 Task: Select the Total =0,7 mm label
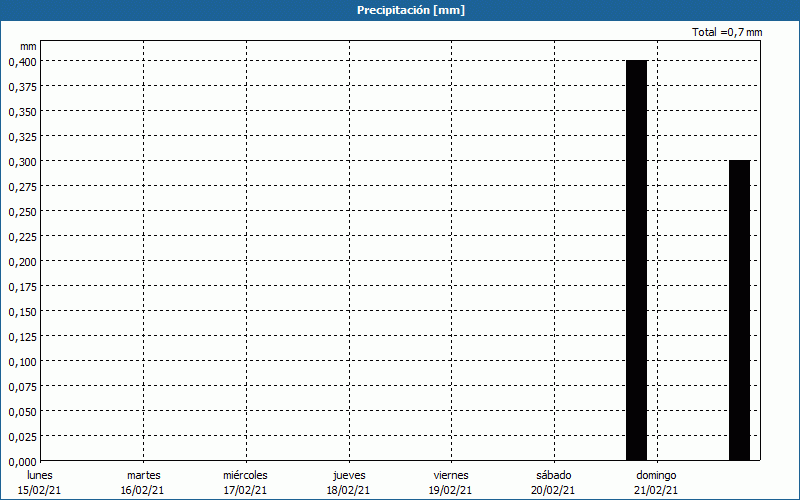point(727,32)
